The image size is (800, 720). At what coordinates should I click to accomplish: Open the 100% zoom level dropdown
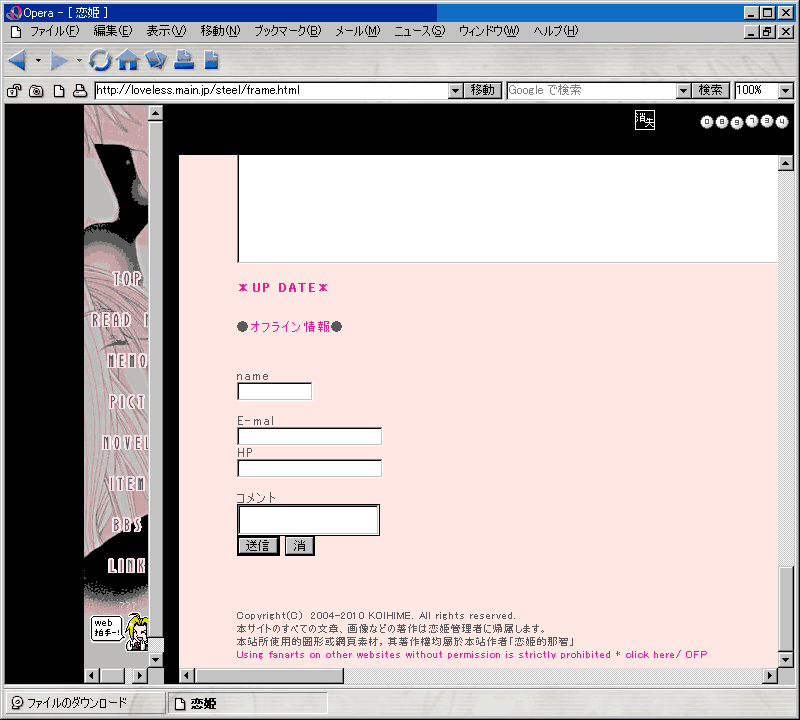click(786, 91)
